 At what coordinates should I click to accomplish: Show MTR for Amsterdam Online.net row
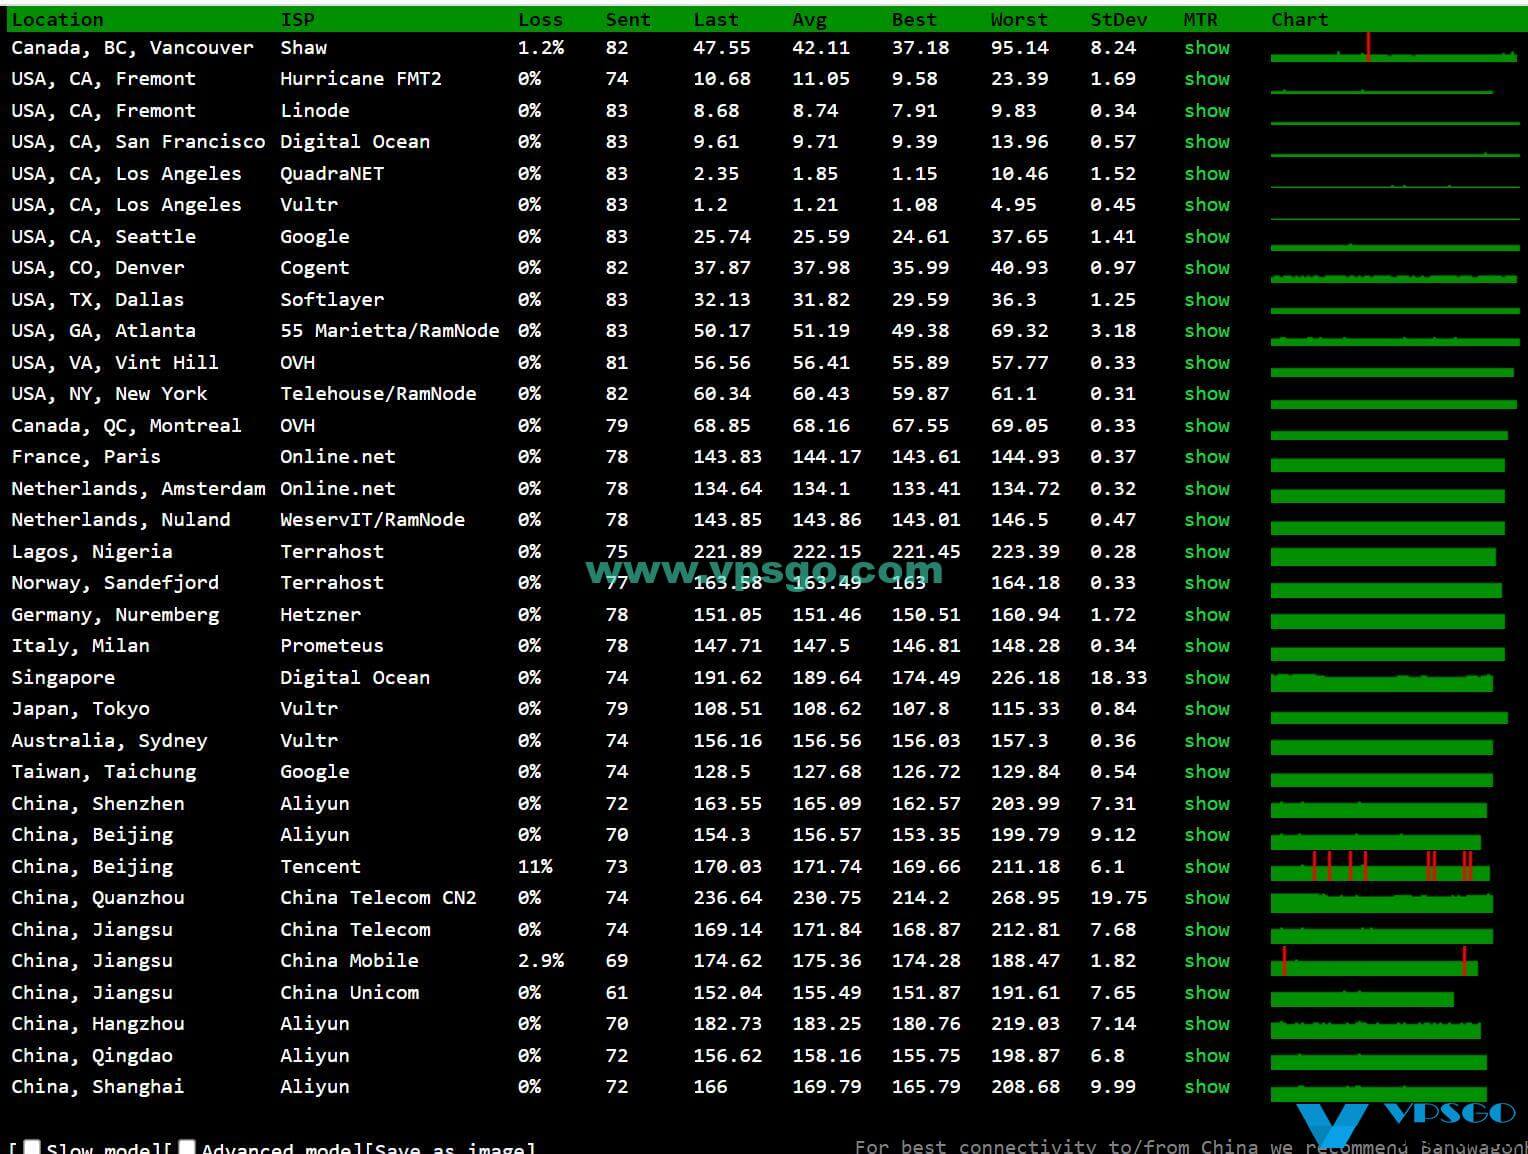(1207, 489)
